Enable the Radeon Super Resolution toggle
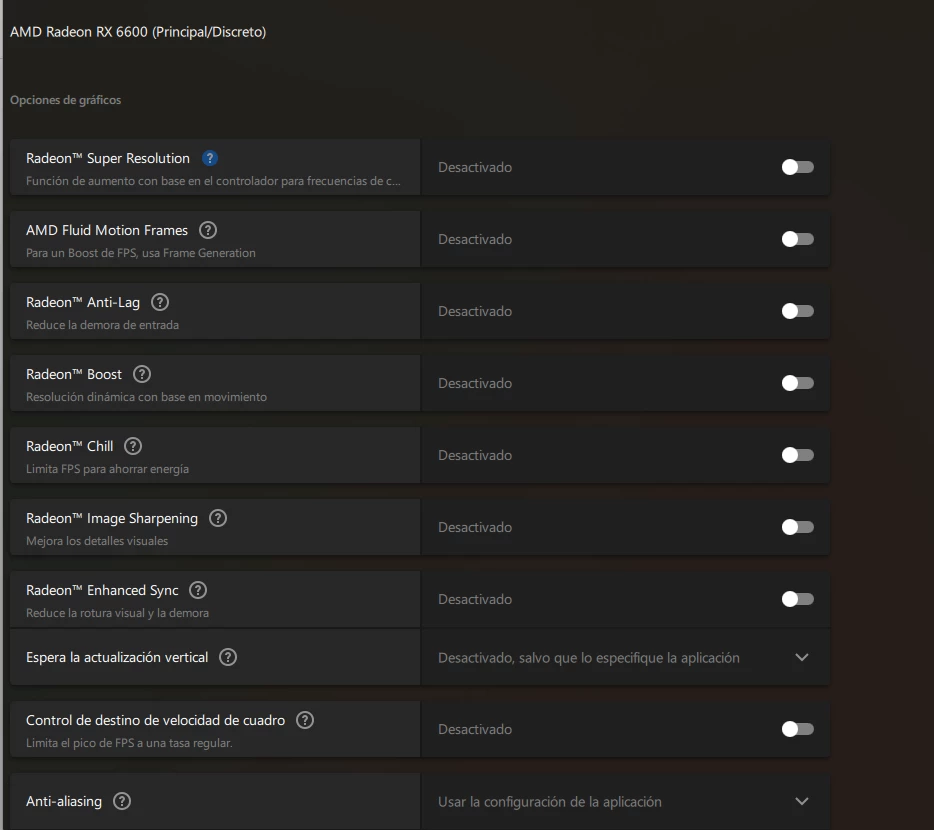 [798, 167]
